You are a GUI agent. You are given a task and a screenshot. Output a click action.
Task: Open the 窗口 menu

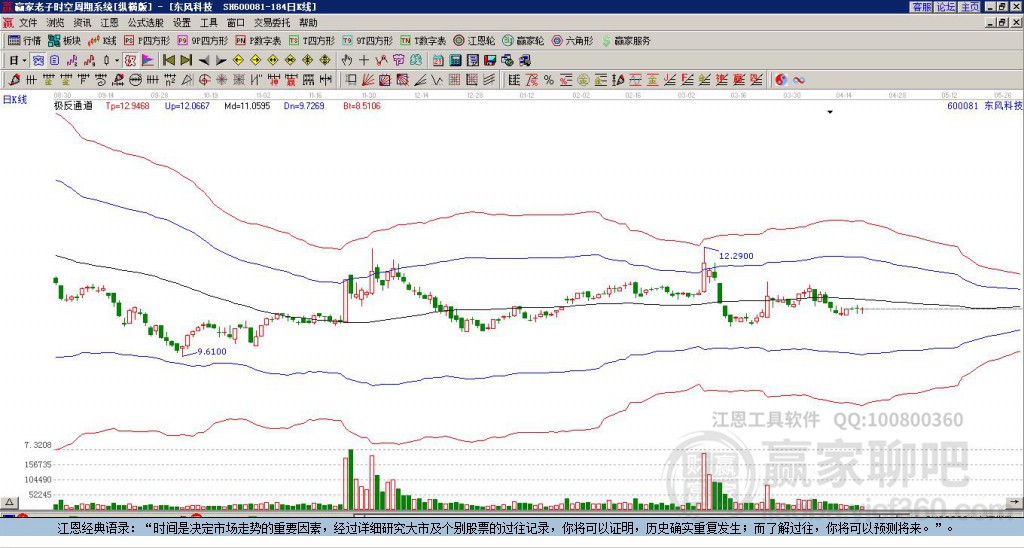point(236,23)
